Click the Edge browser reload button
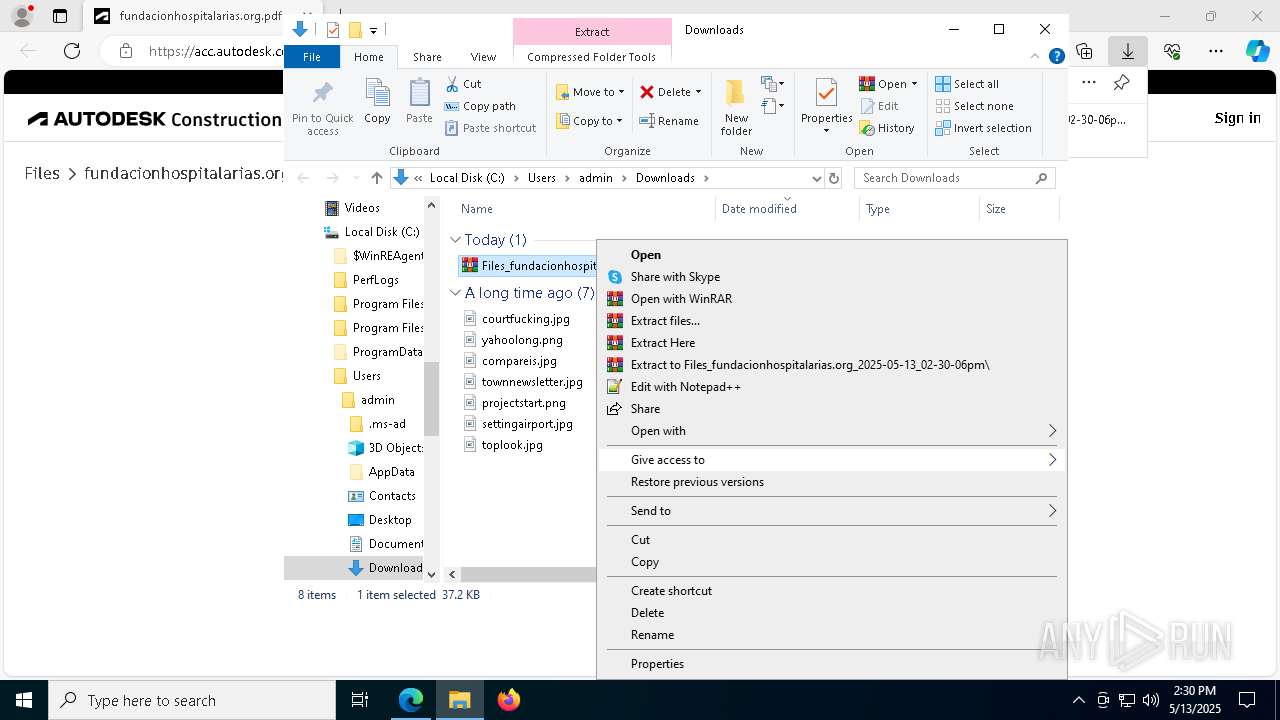The image size is (1280, 720). coord(72,51)
